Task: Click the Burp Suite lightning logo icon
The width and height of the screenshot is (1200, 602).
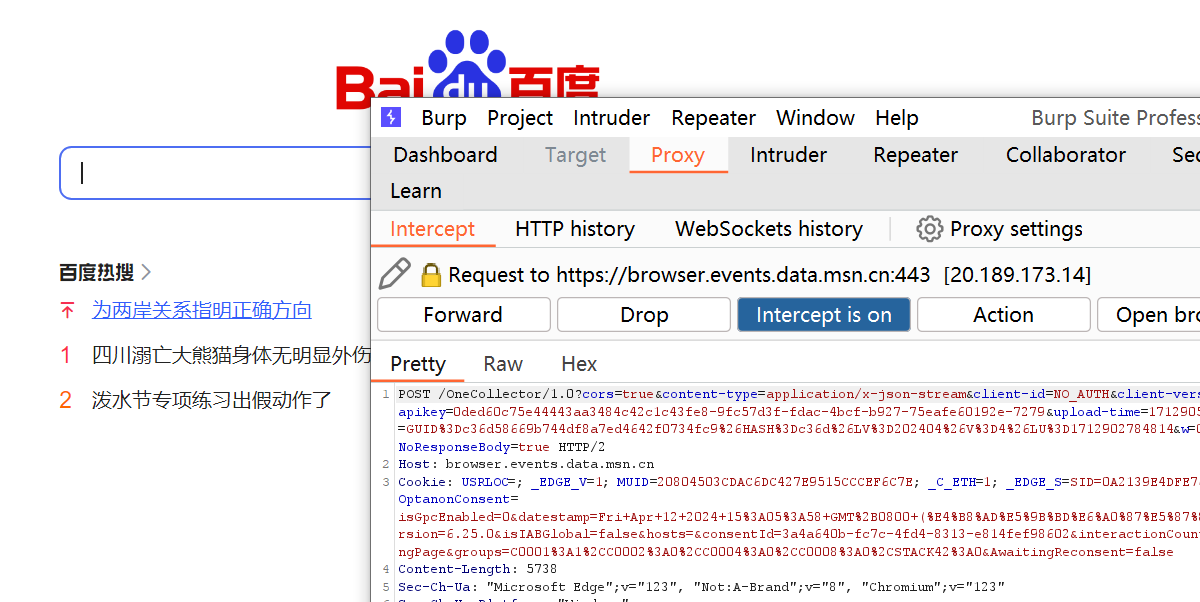Action: (391, 118)
